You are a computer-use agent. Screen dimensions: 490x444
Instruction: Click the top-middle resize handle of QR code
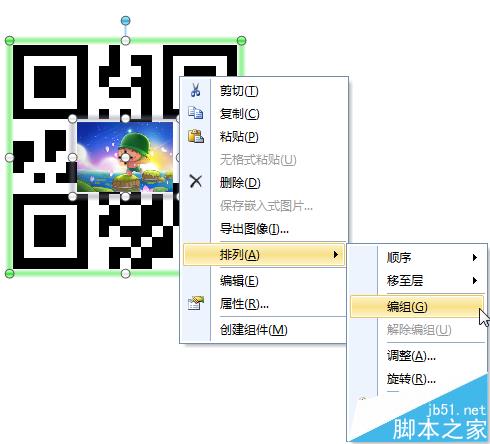click(x=125, y=41)
